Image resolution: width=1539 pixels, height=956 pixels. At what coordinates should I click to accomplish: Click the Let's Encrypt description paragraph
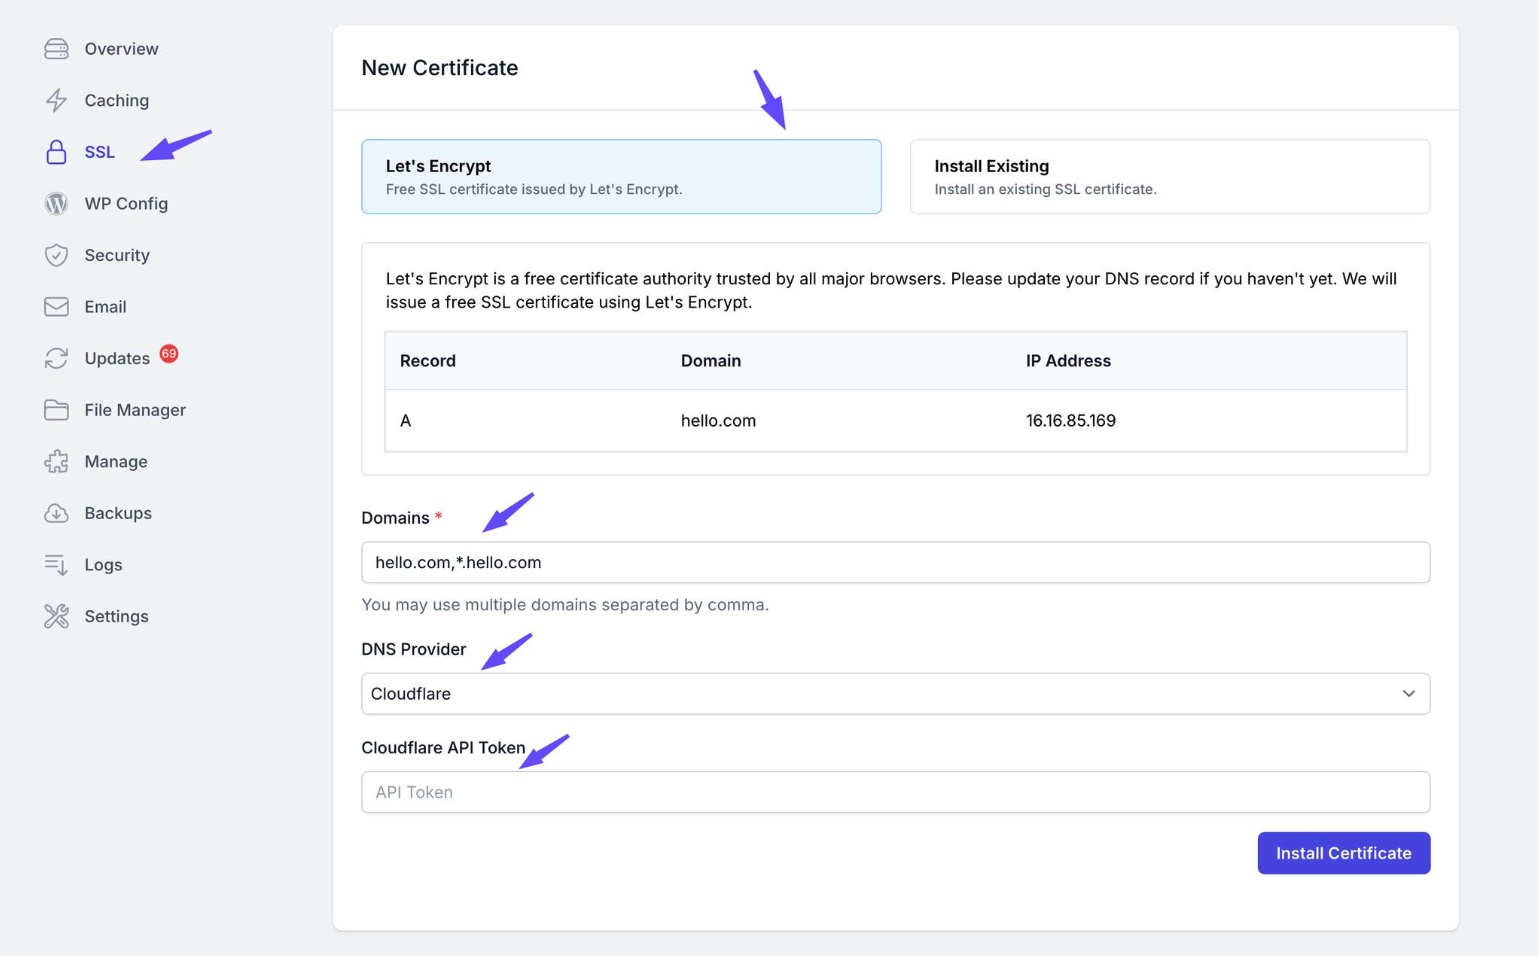[891, 290]
